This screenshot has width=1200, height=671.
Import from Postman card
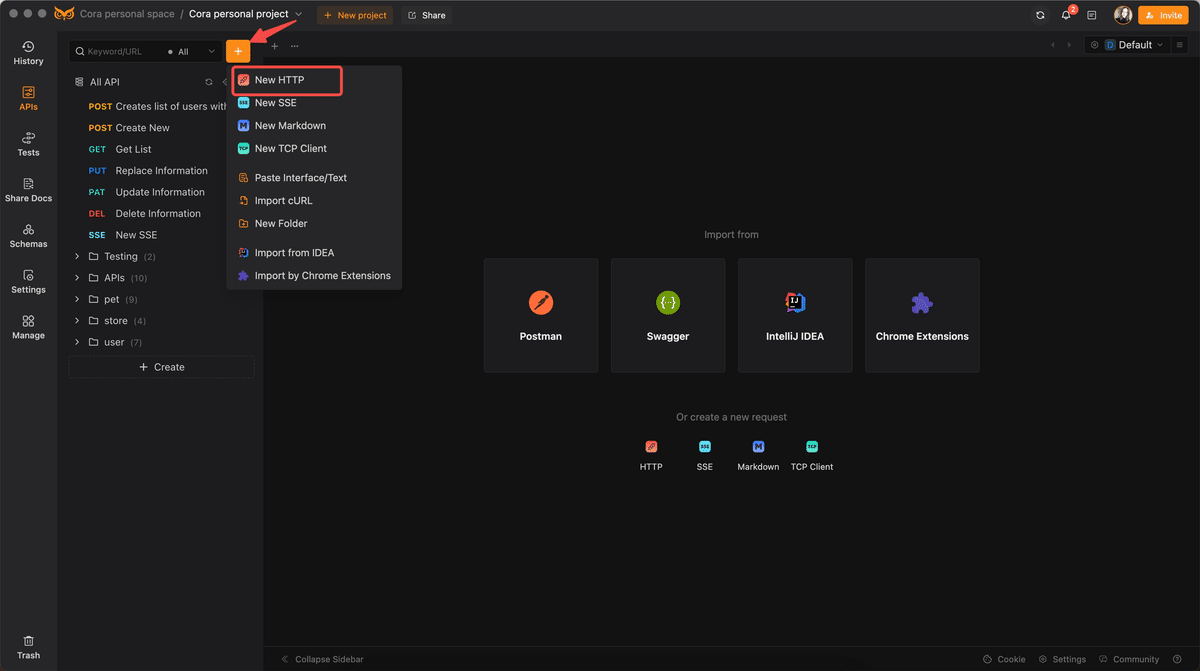click(x=541, y=315)
